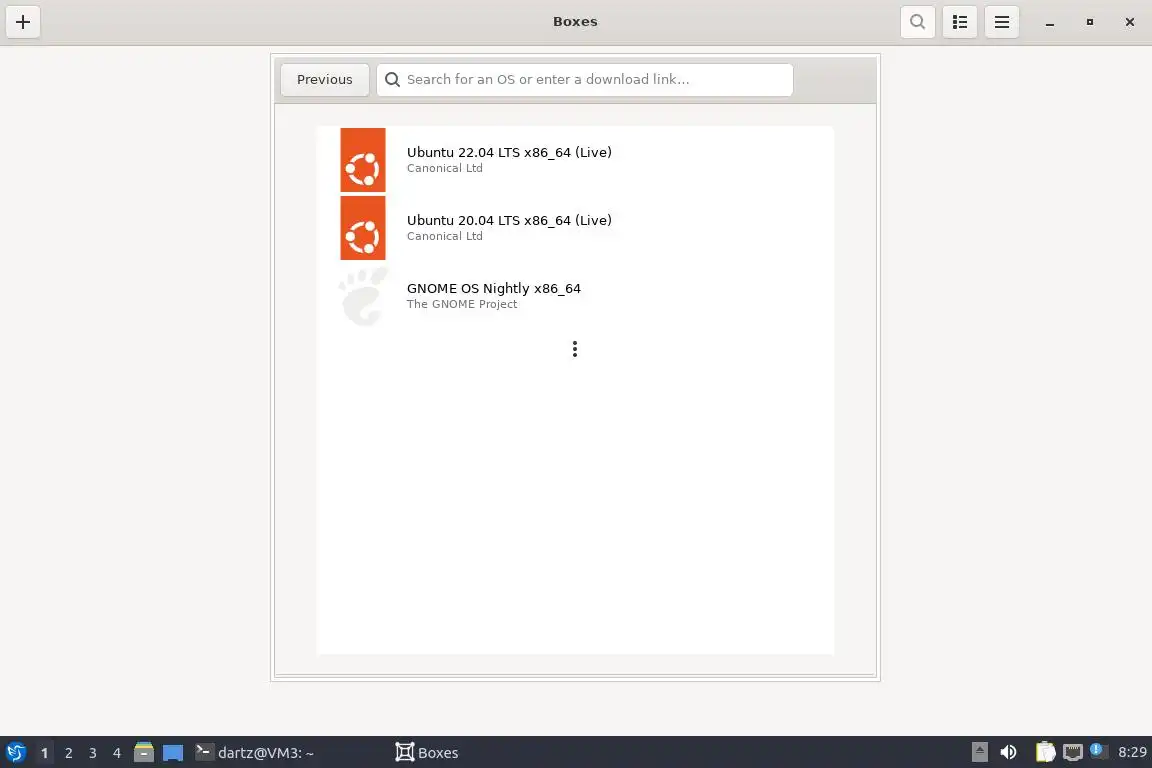Switch to workspace 2
Viewport: 1152px width, 768px height.
tap(68, 753)
